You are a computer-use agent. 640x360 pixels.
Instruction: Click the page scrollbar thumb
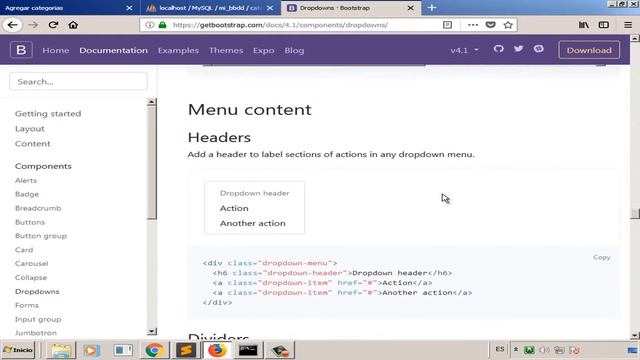(x=635, y=213)
